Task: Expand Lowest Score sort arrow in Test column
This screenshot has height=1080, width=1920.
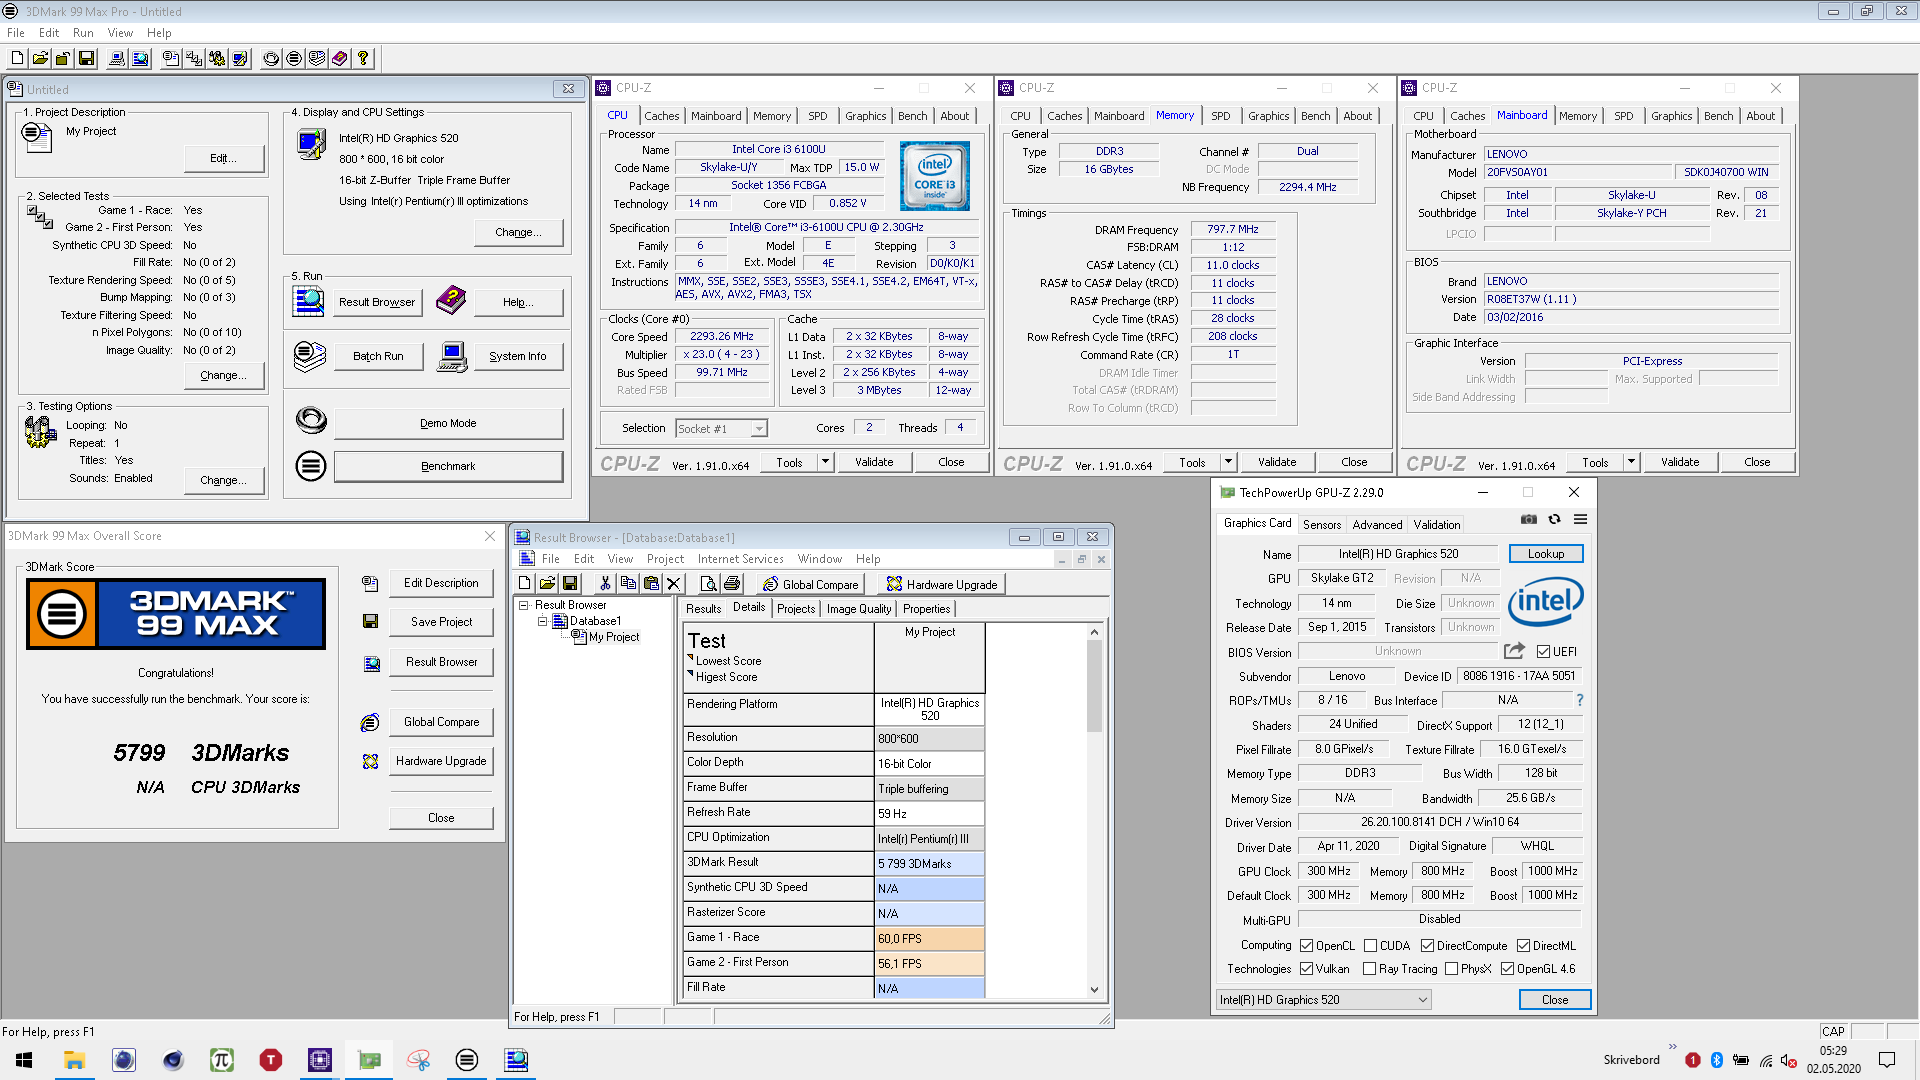Action: point(690,658)
